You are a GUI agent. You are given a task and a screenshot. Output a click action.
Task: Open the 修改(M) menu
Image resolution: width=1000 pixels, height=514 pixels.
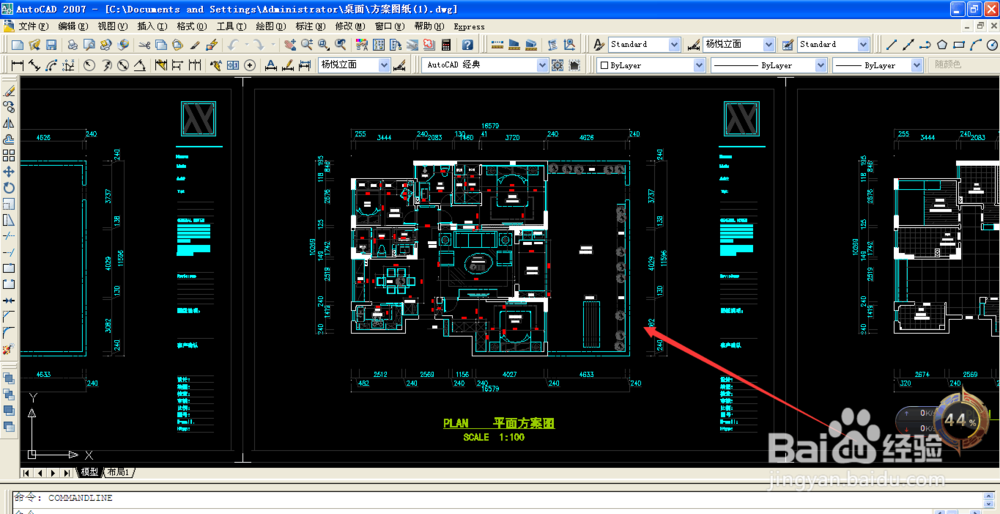[349, 27]
